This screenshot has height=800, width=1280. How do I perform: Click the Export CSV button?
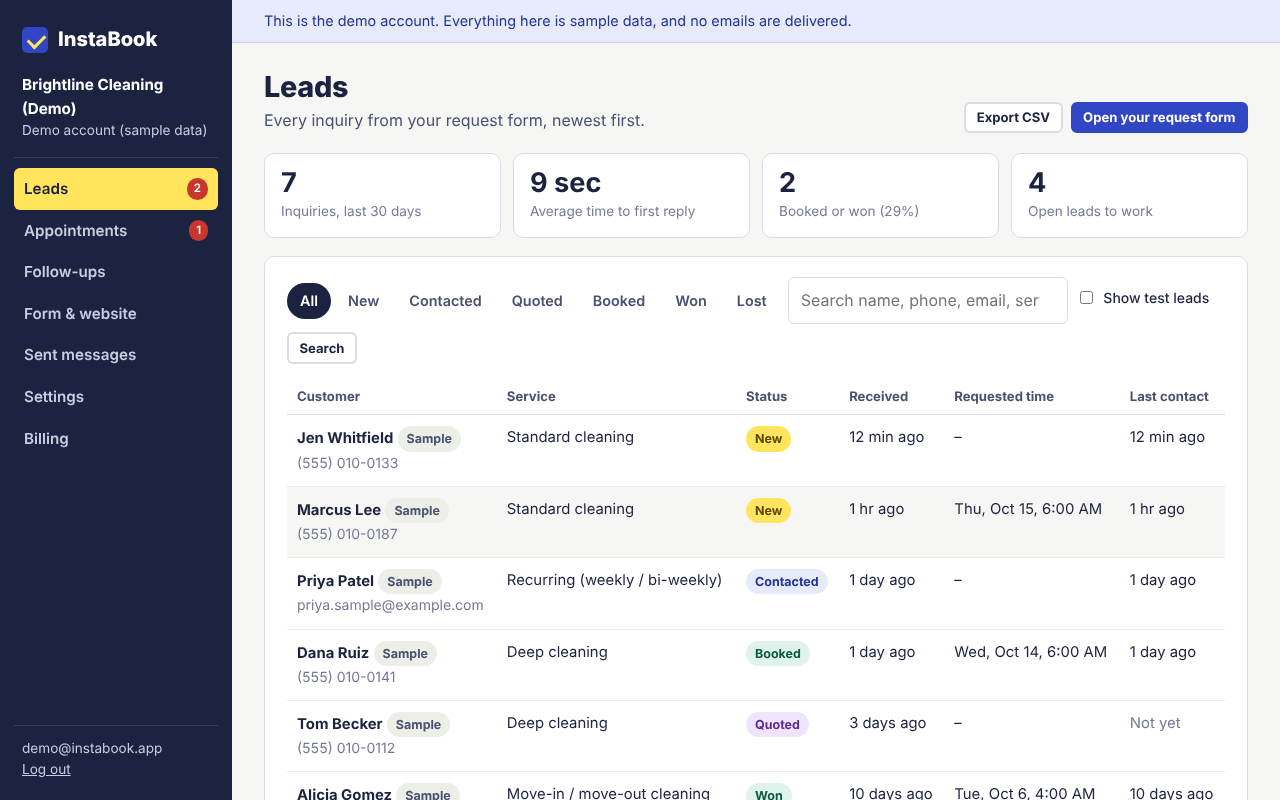pyautogui.click(x=1013, y=117)
